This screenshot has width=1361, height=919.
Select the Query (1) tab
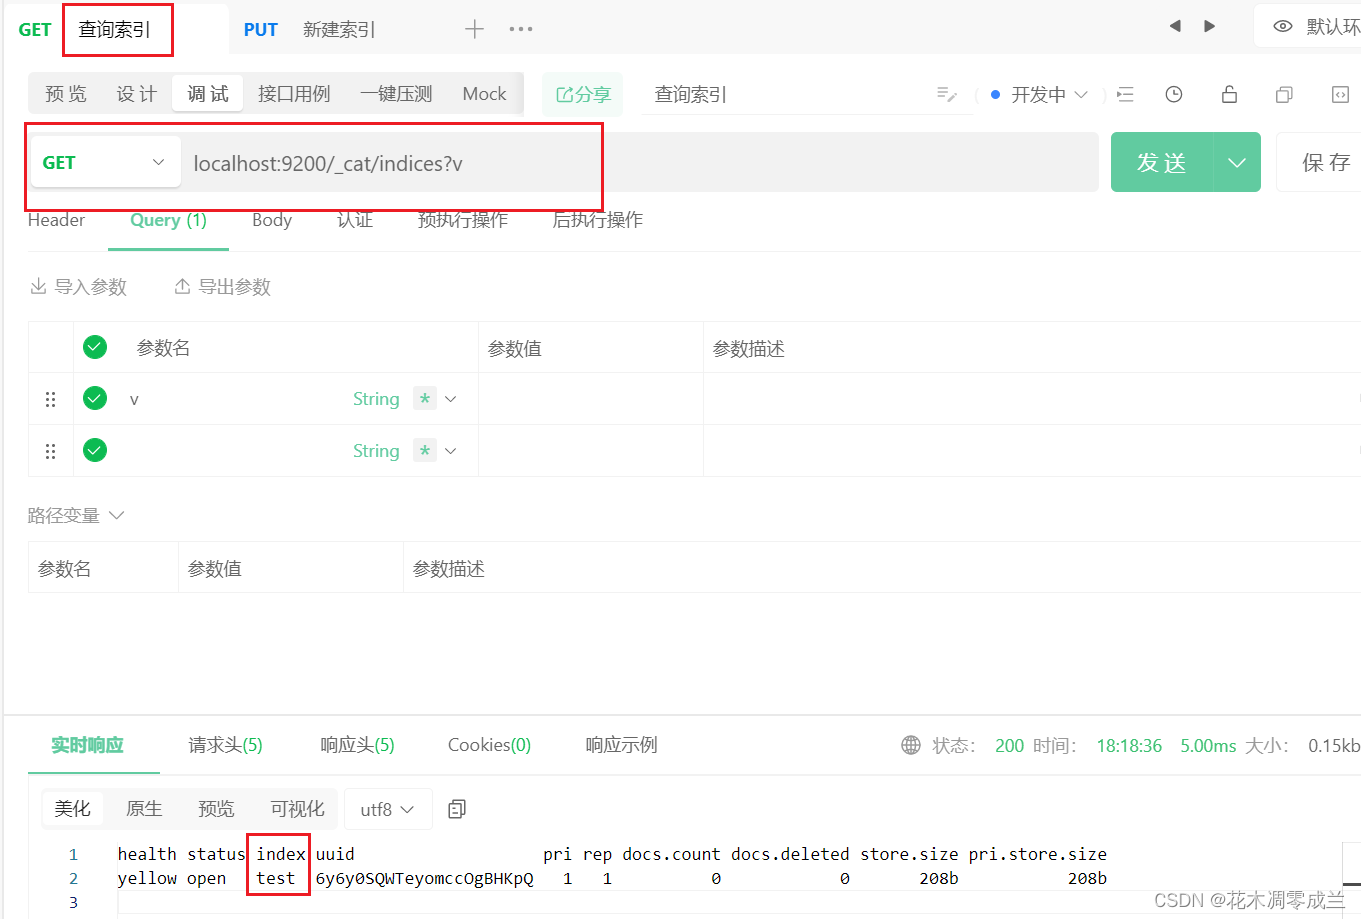pyautogui.click(x=168, y=220)
